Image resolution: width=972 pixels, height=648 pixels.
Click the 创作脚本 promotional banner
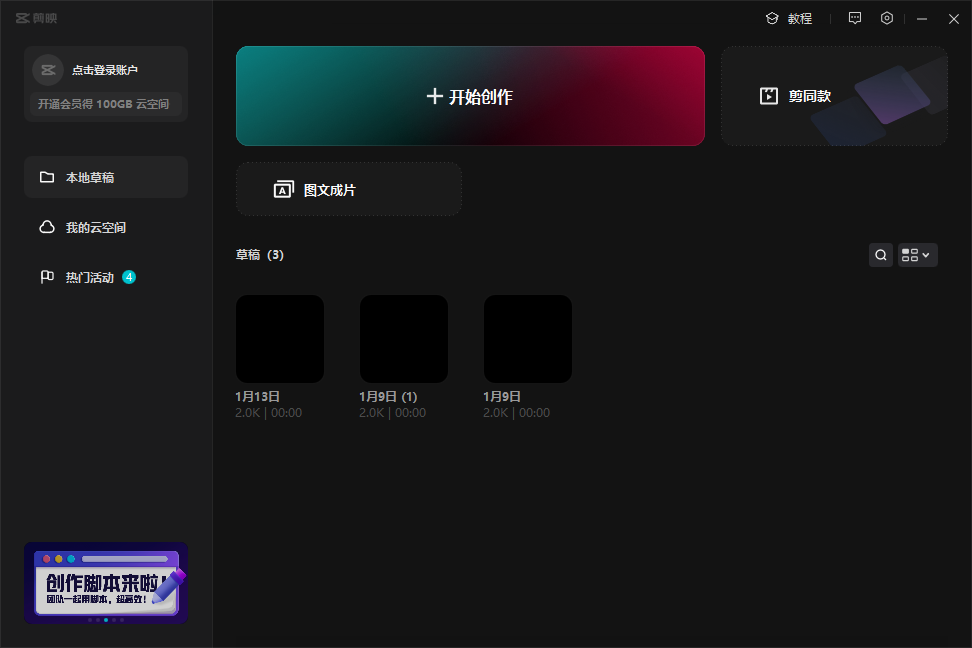[x=106, y=581]
